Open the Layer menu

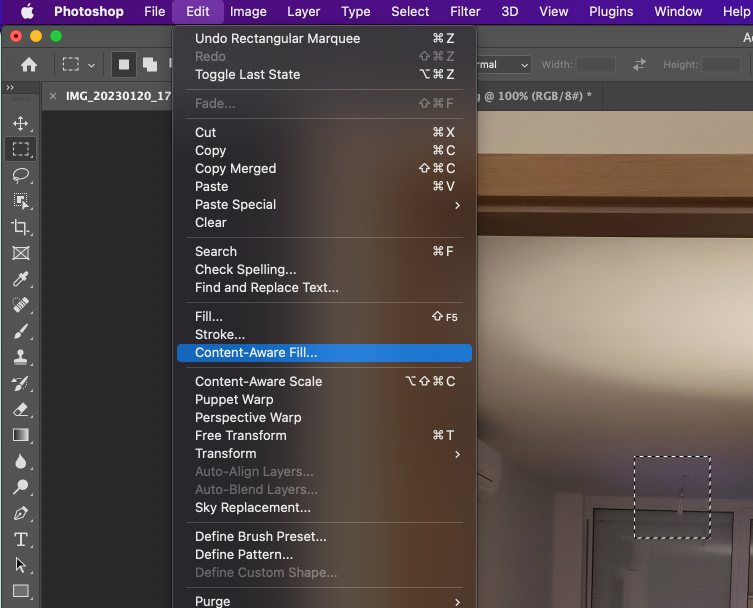pos(304,12)
